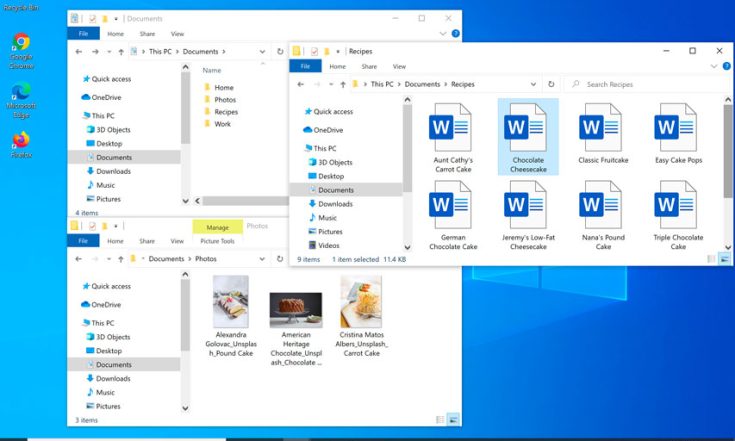Viewport: 735px width, 441px height.
Task: Click the Help icon in Recipes window
Action: tap(727, 67)
